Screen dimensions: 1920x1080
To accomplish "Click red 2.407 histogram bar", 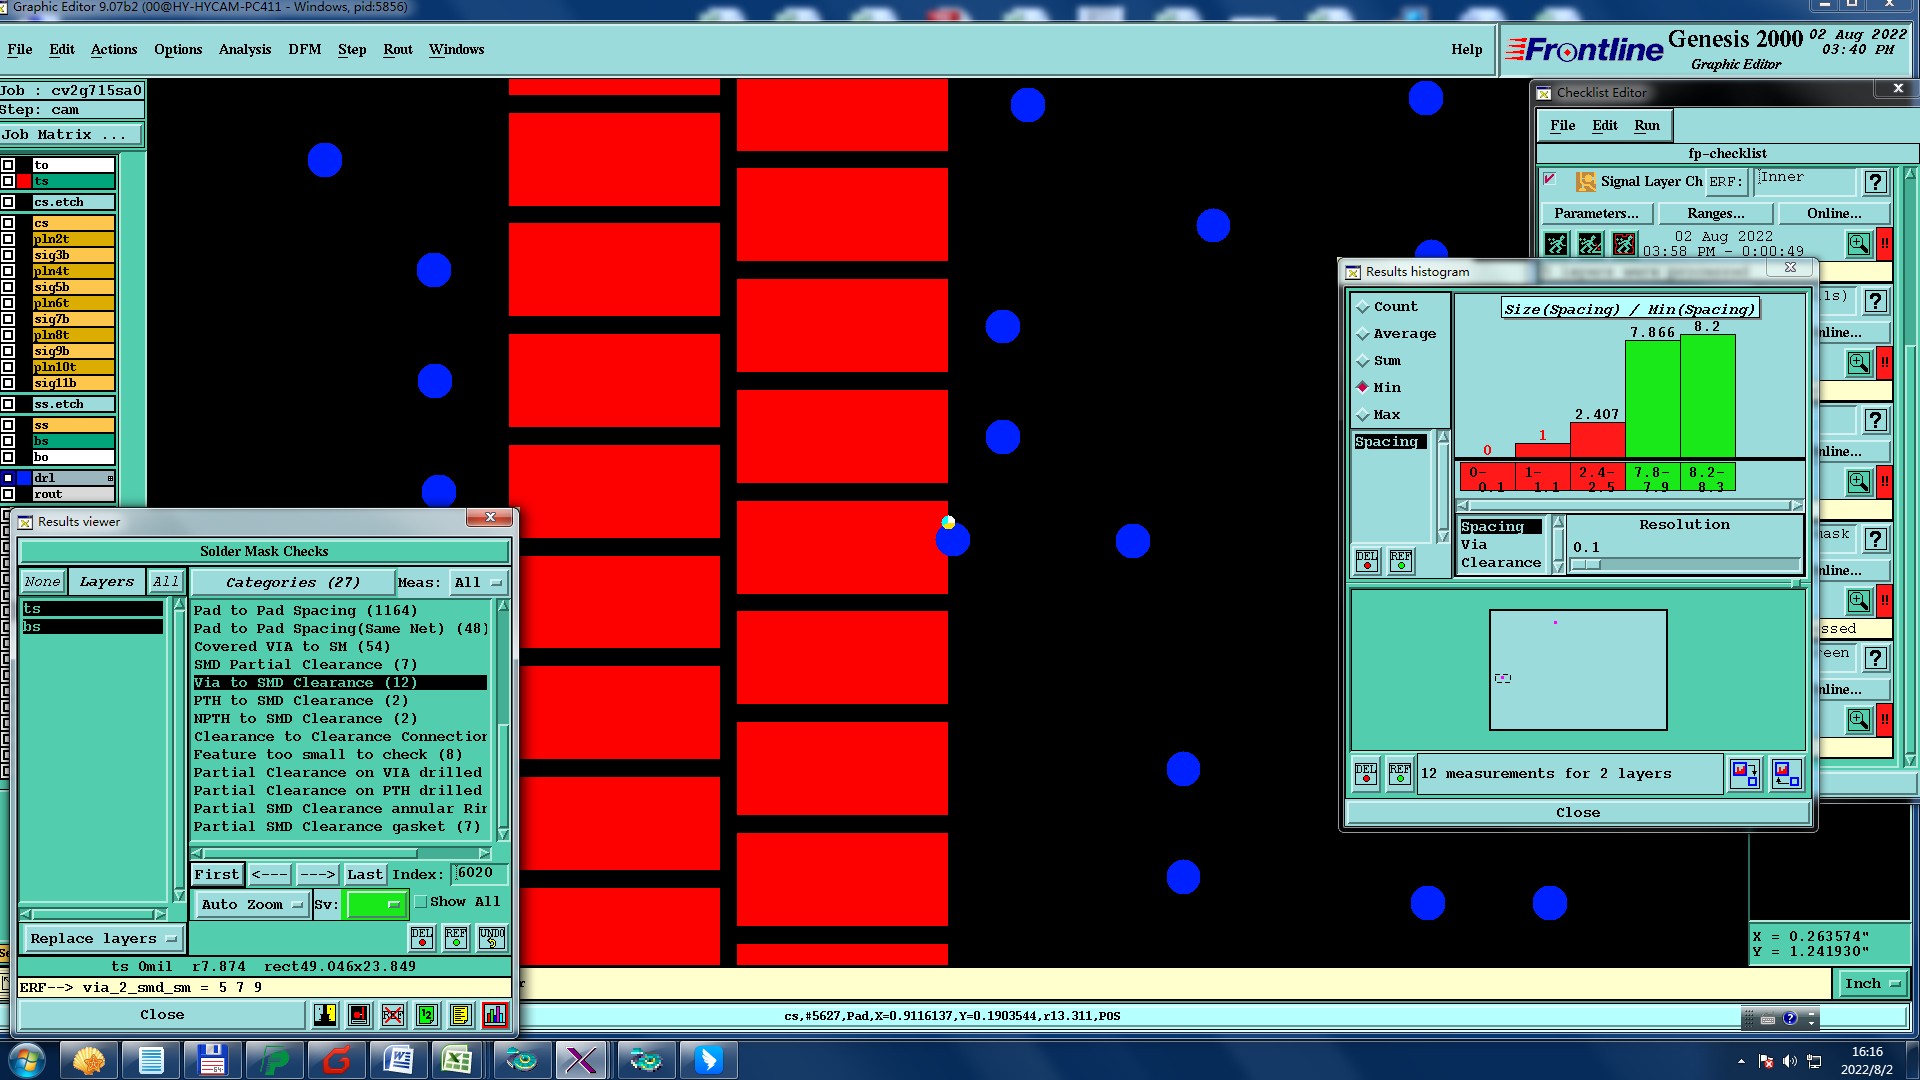I will (1597, 440).
